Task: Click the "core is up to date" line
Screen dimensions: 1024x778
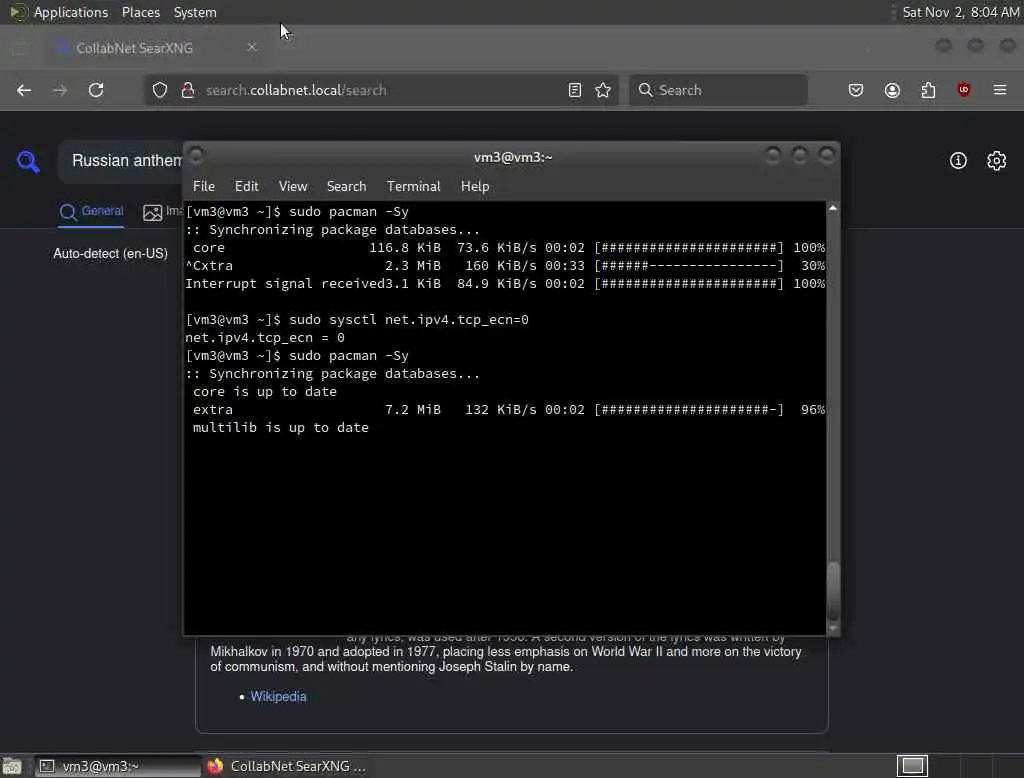Action: point(264,392)
